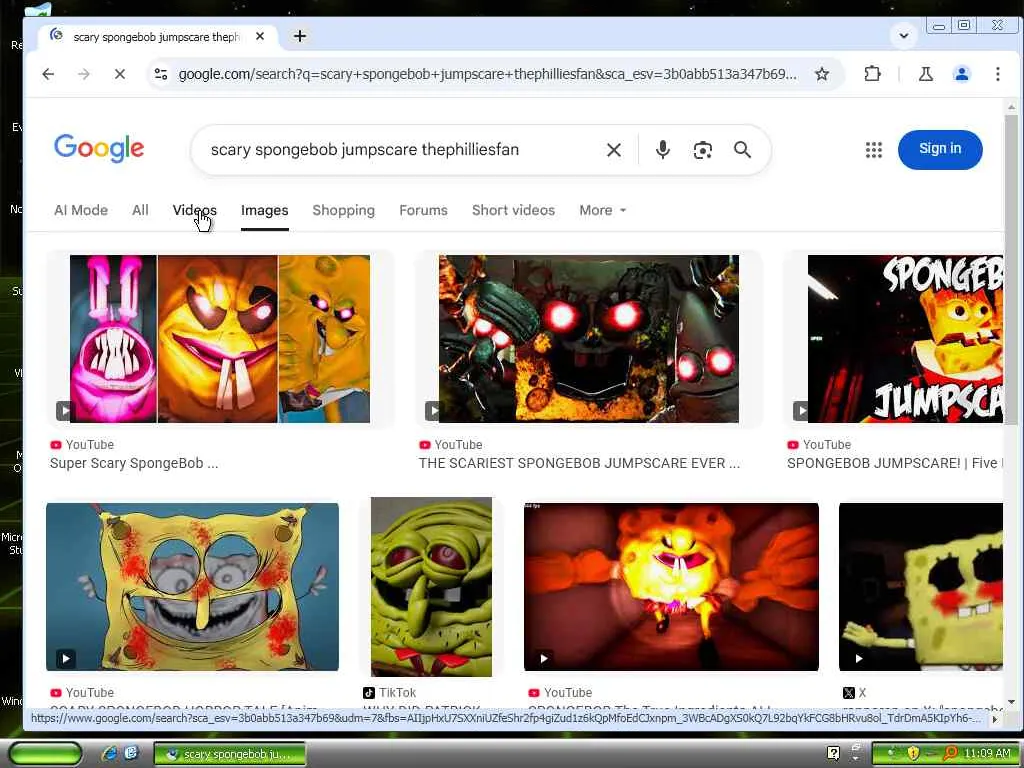Open a new browser tab
Viewport: 1024px width, 768px height.
(x=300, y=37)
